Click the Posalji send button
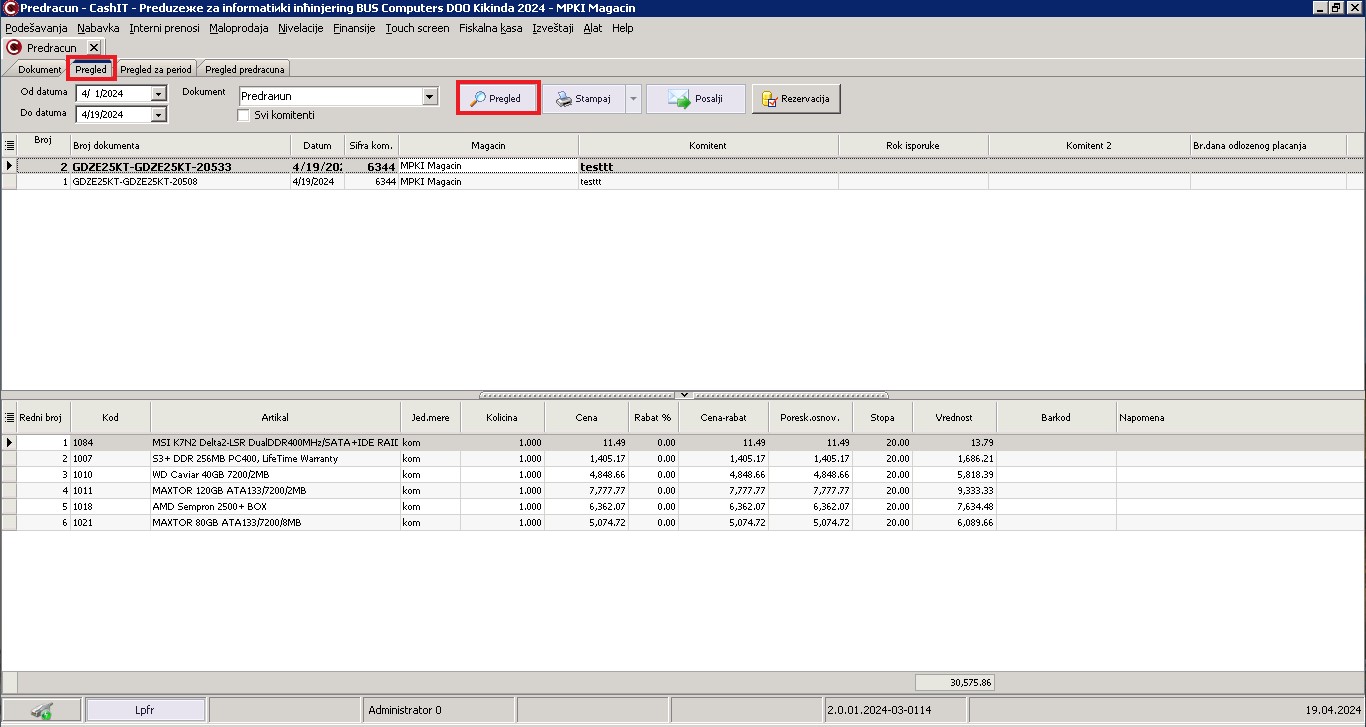 (696, 99)
